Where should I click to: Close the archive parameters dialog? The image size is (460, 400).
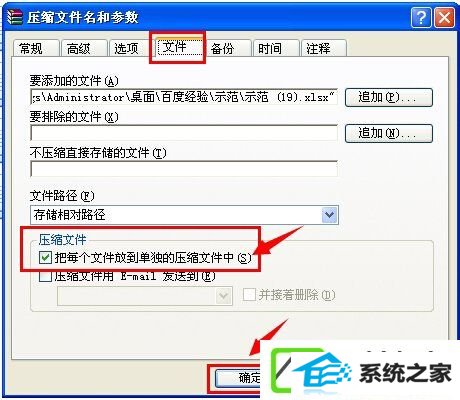click(x=445, y=17)
